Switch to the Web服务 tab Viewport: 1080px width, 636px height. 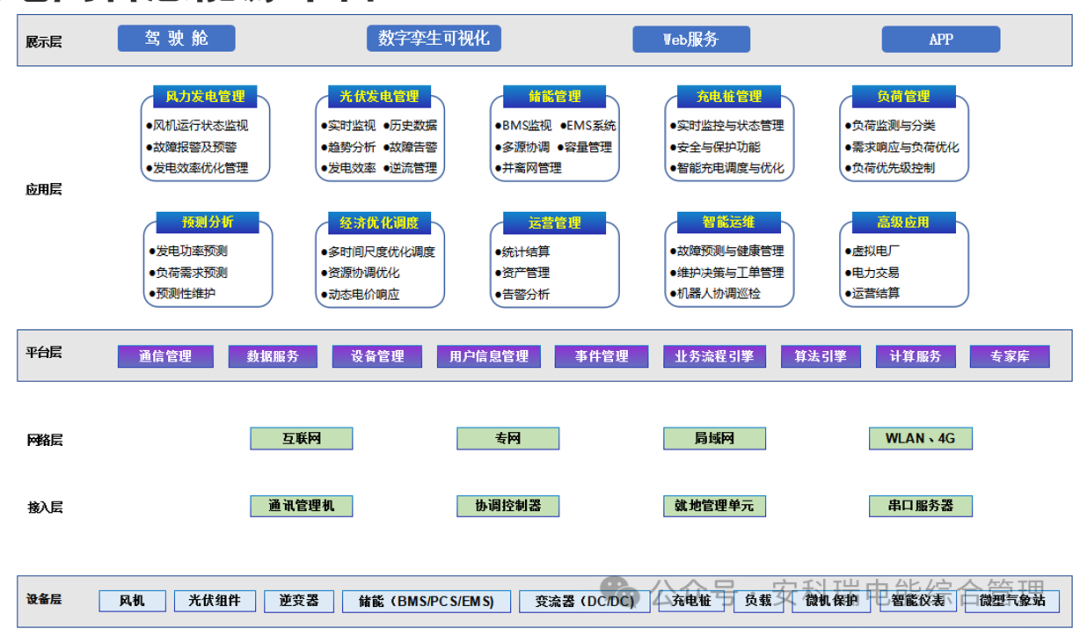(x=691, y=38)
